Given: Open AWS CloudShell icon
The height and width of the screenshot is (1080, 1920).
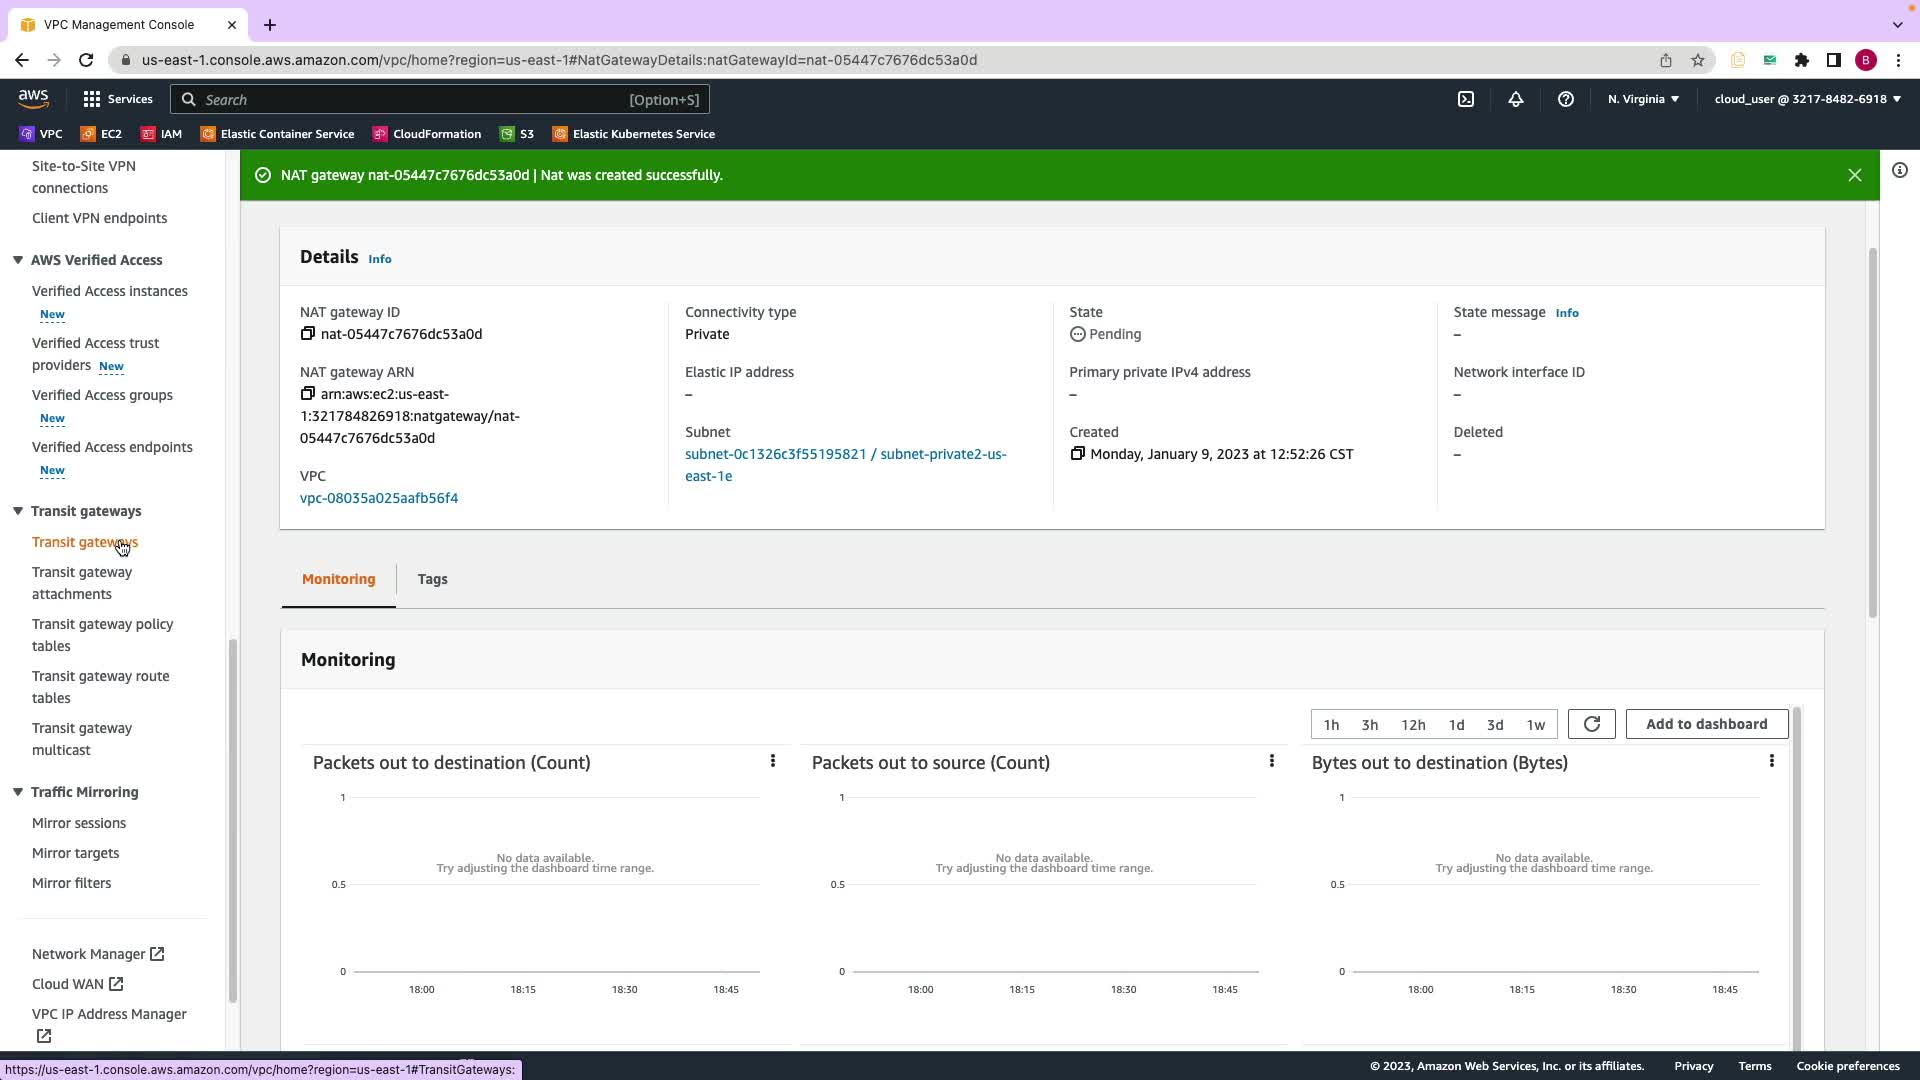Looking at the screenshot, I should 1466,99.
